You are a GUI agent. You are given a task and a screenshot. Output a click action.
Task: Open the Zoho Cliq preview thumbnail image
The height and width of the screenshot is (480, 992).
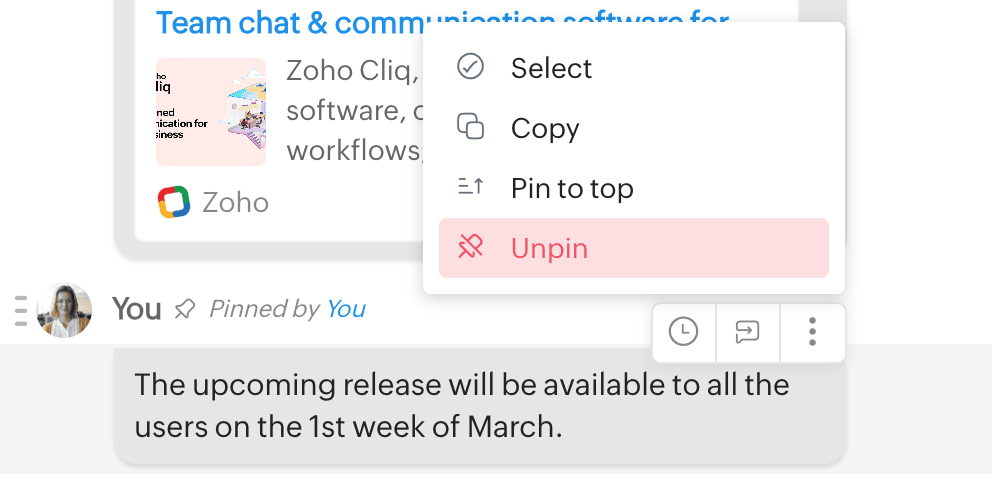[x=211, y=111]
